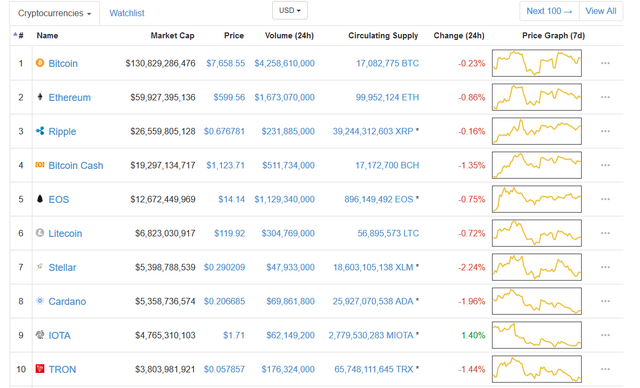Sort by Market Cap column header
The height and width of the screenshot is (388, 640).
coord(172,35)
